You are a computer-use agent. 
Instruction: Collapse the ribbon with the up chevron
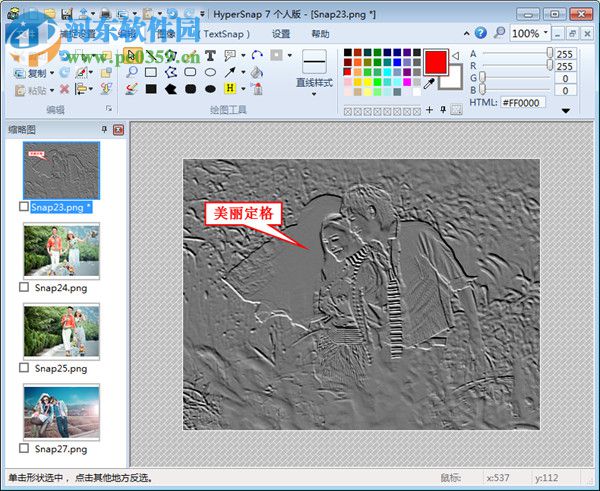[x=466, y=34]
